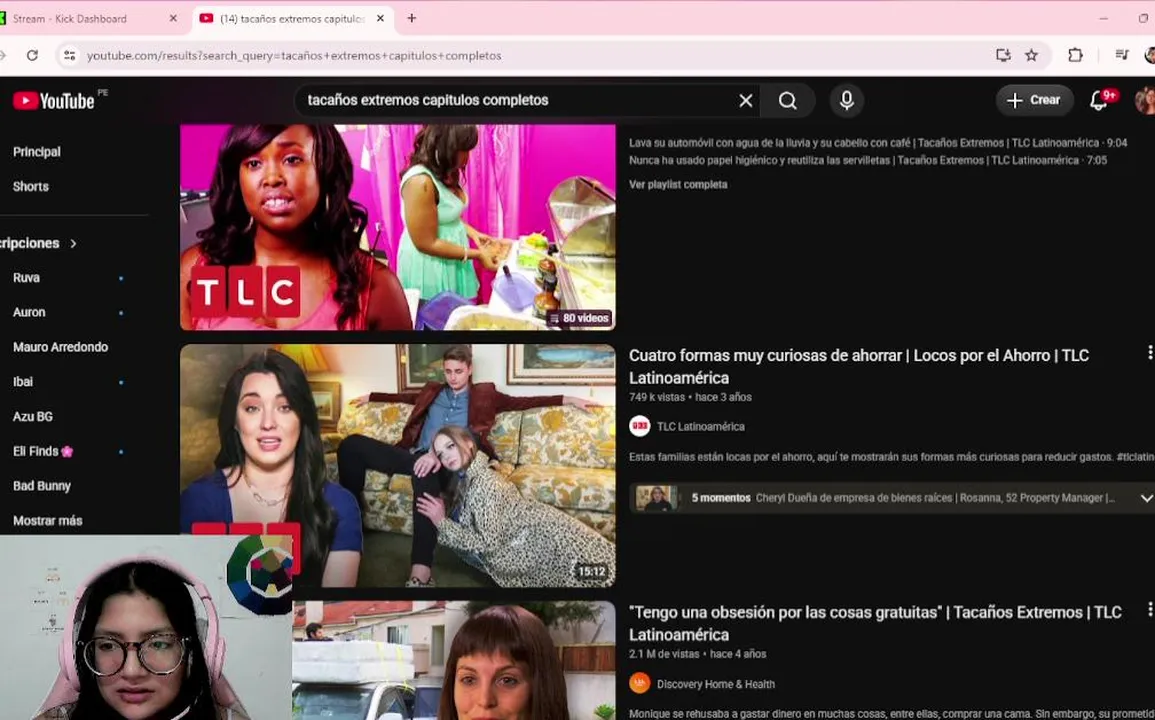Go to Principal in the sidebar
The width and height of the screenshot is (1155, 720).
(37, 152)
